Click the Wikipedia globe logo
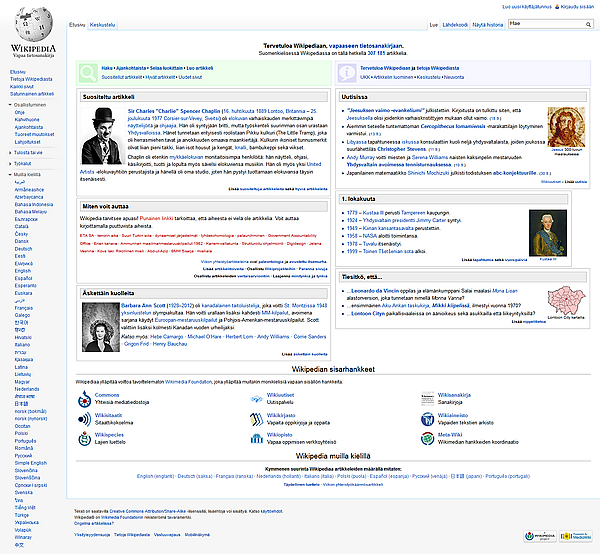The width and height of the screenshot is (600, 554). (33, 24)
